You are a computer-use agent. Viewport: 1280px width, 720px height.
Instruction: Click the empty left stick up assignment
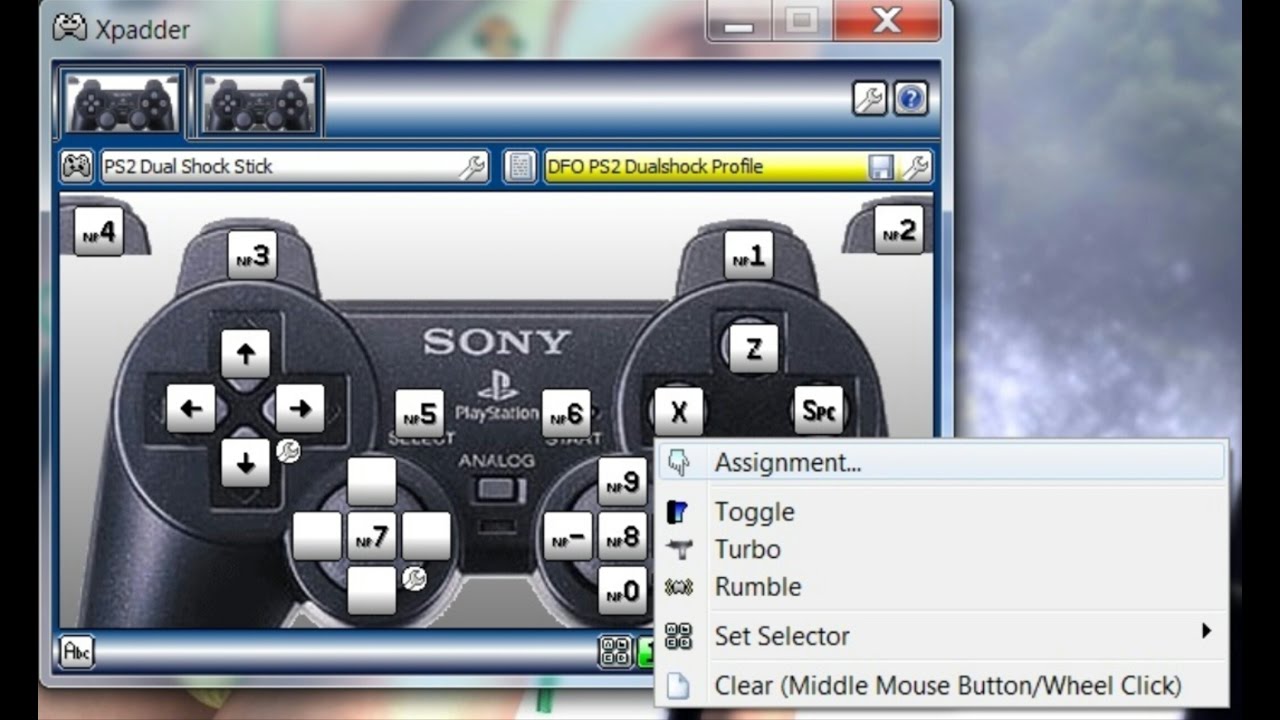click(371, 482)
